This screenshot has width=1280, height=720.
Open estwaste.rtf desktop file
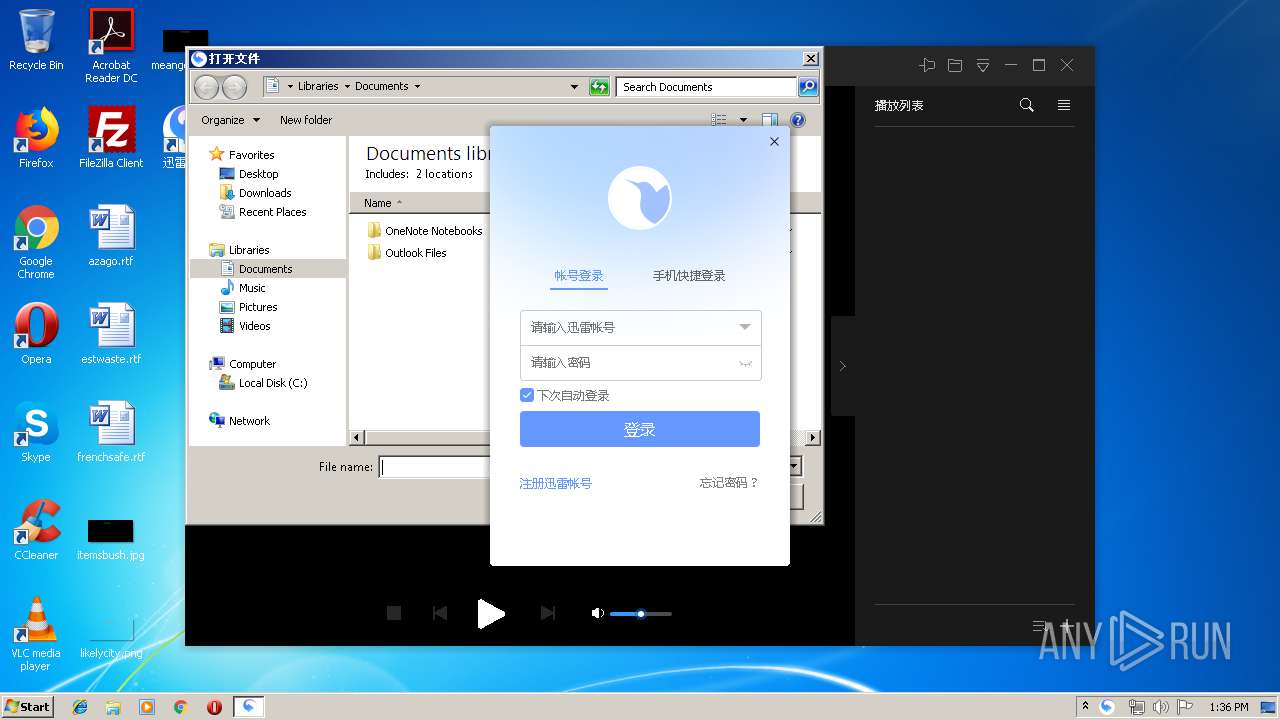tap(111, 334)
